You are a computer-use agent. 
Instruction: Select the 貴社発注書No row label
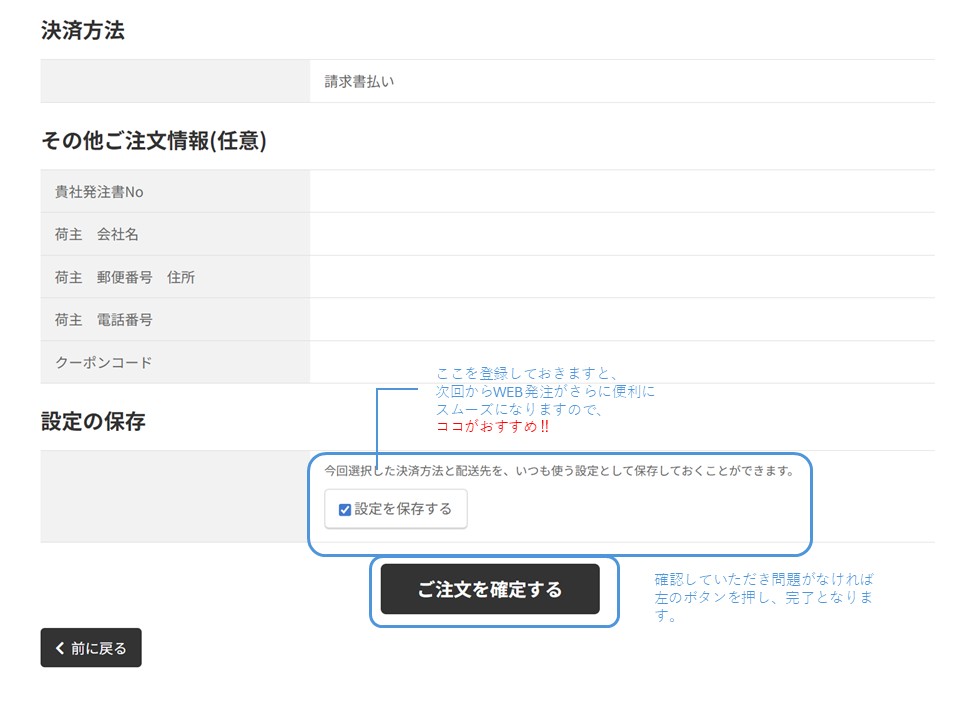point(99,192)
